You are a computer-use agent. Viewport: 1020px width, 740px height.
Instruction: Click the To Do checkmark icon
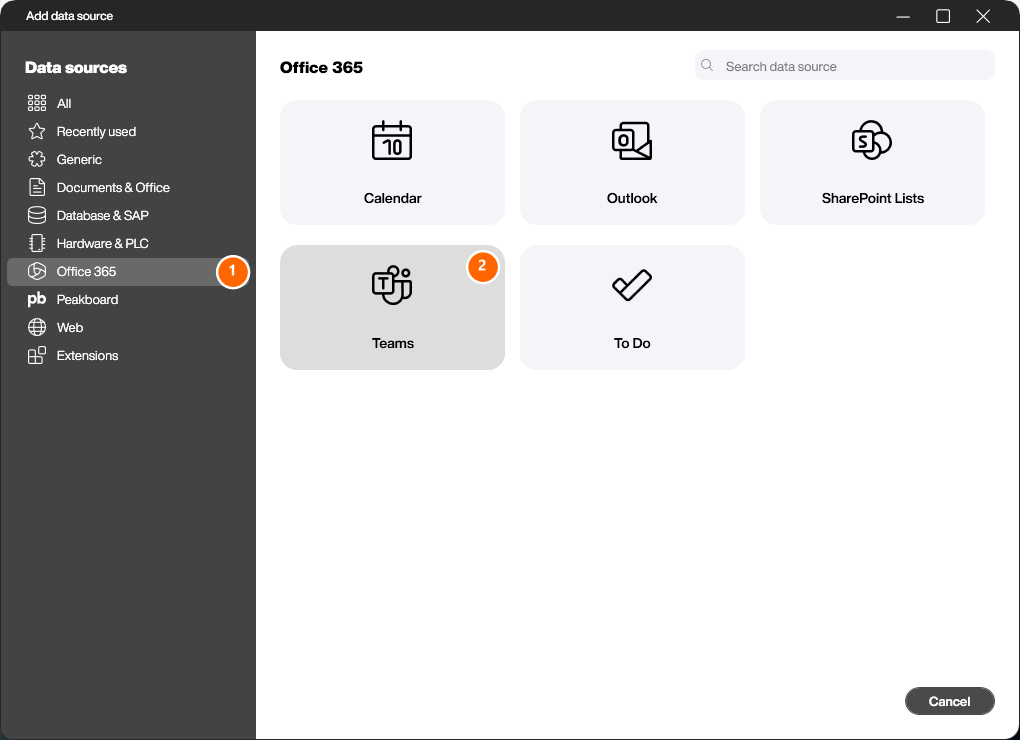[x=632, y=285]
